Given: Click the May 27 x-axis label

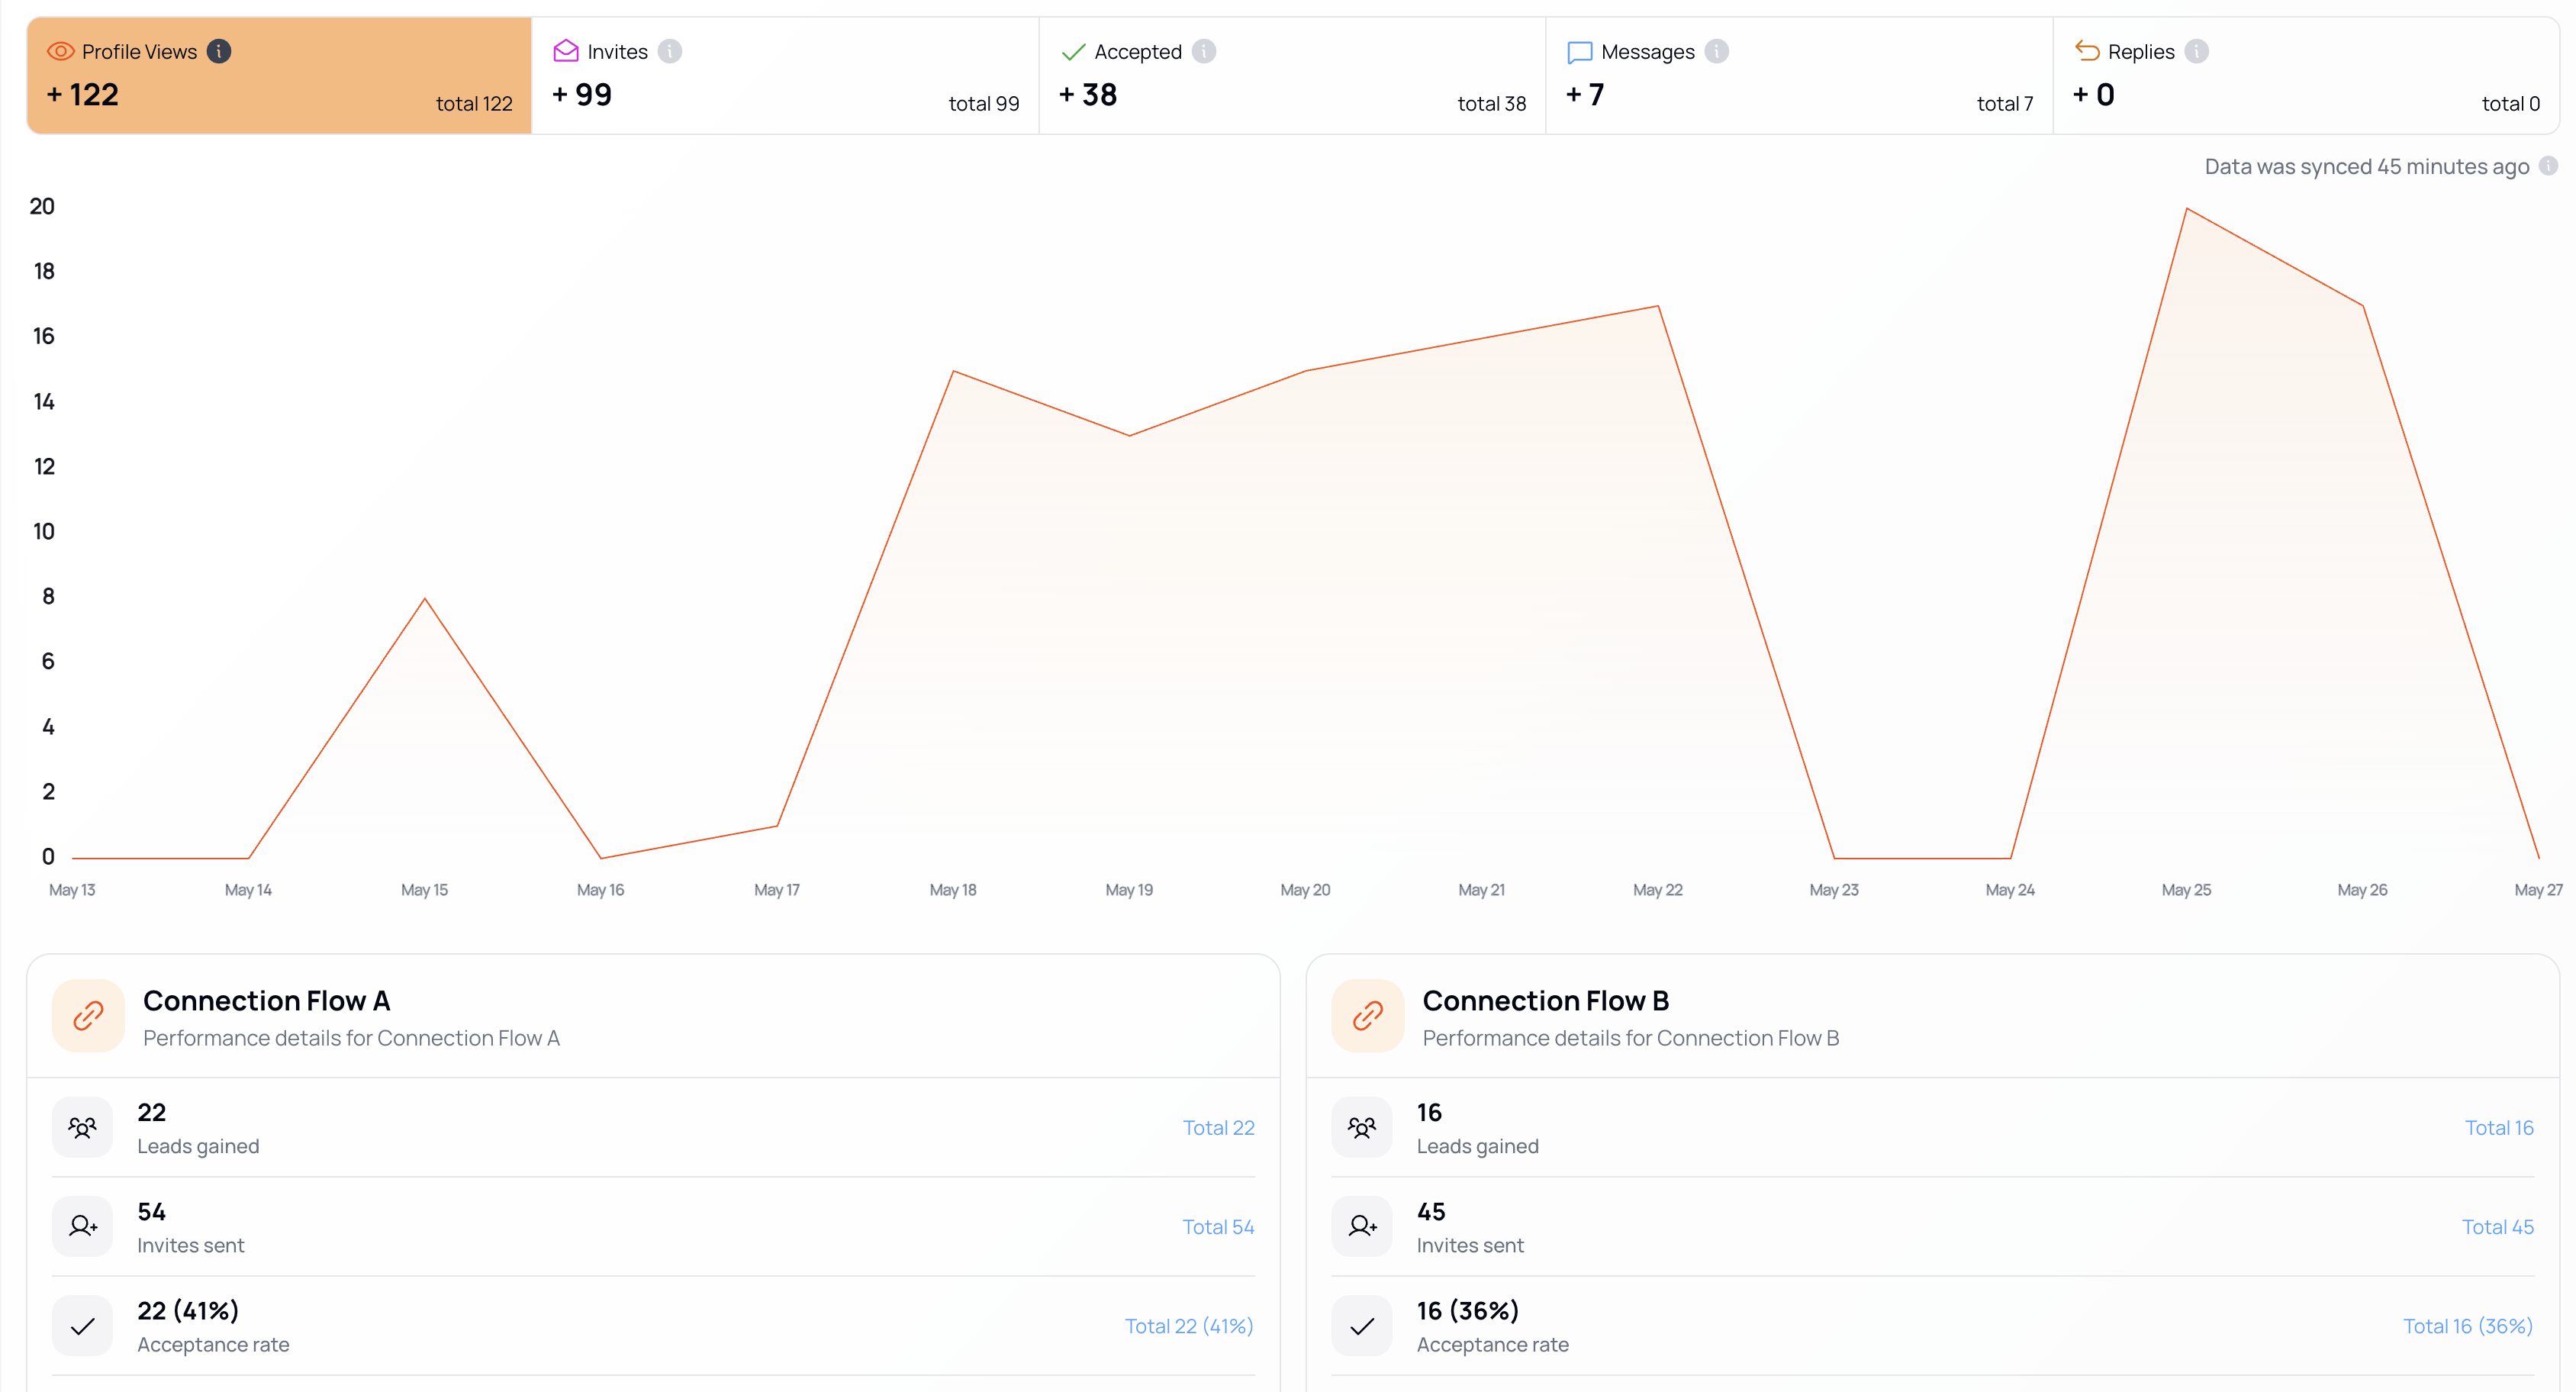Looking at the screenshot, I should (x=2538, y=890).
